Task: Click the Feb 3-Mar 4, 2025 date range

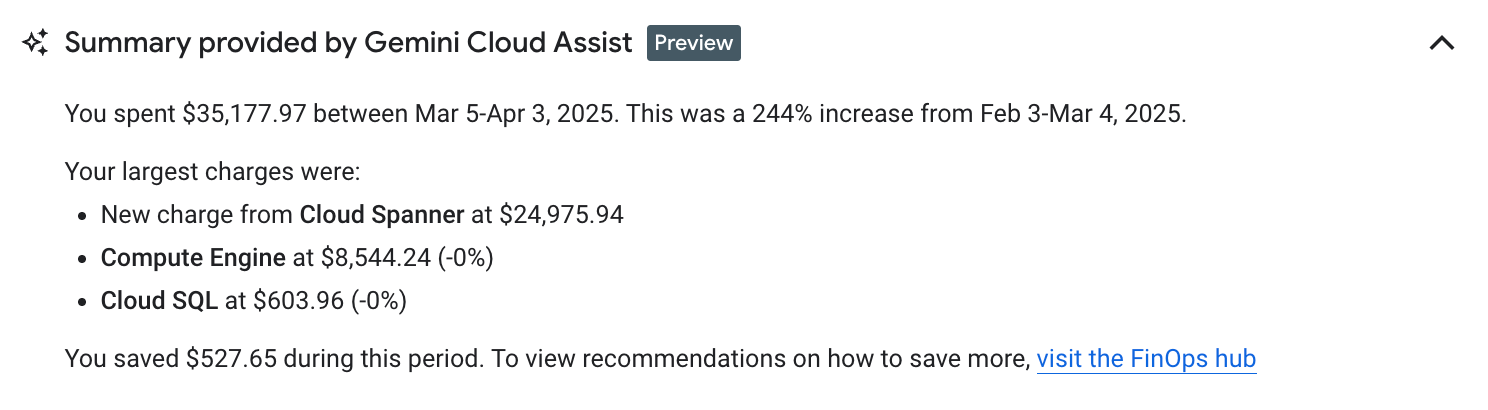Action: click(1080, 114)
